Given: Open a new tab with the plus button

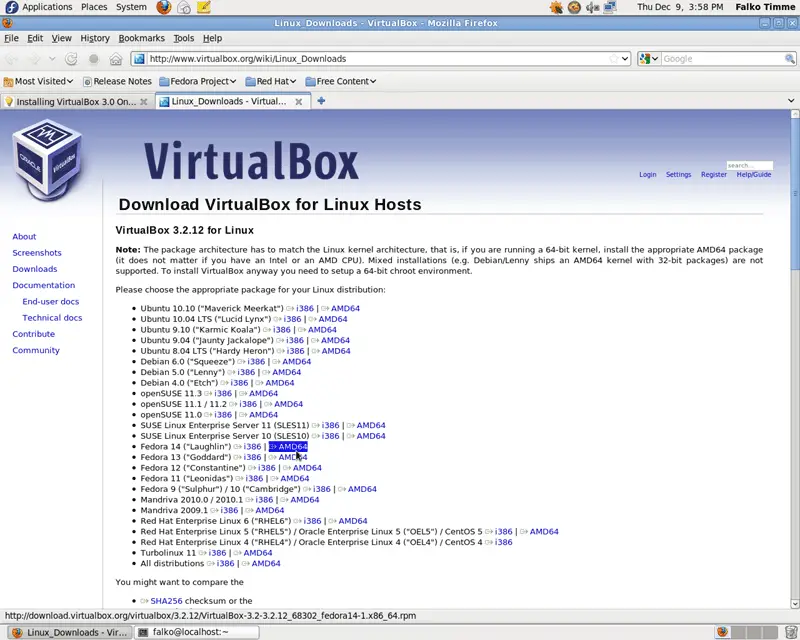Looking at the screenshot, I should coord(321,101).
